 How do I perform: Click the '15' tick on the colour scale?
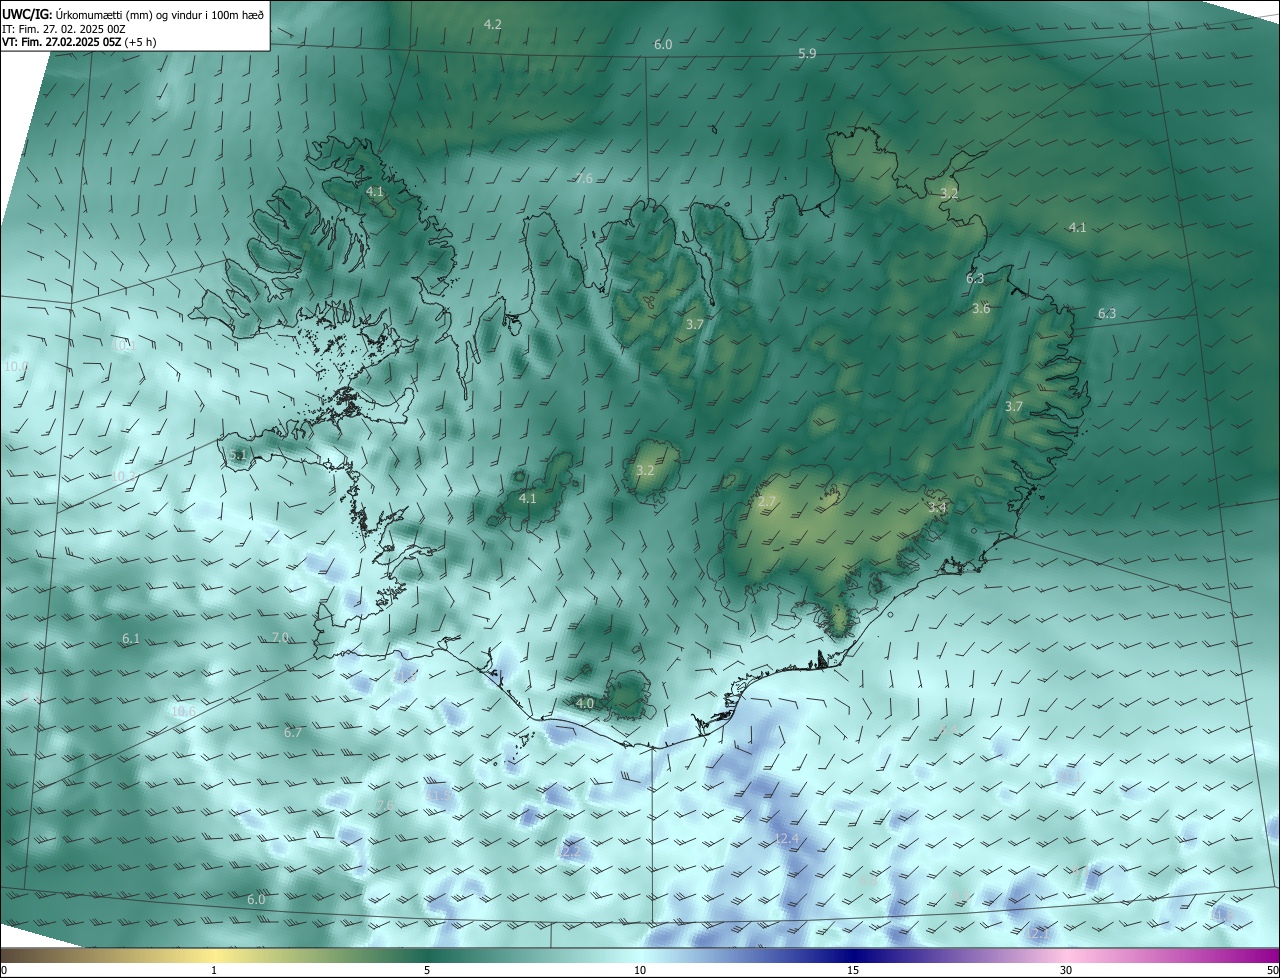point(853,970)
